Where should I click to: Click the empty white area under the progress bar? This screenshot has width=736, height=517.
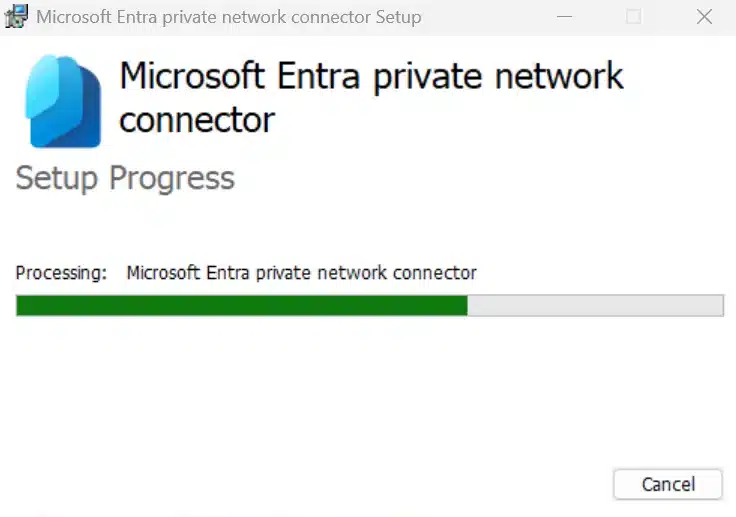pos(368,400)
